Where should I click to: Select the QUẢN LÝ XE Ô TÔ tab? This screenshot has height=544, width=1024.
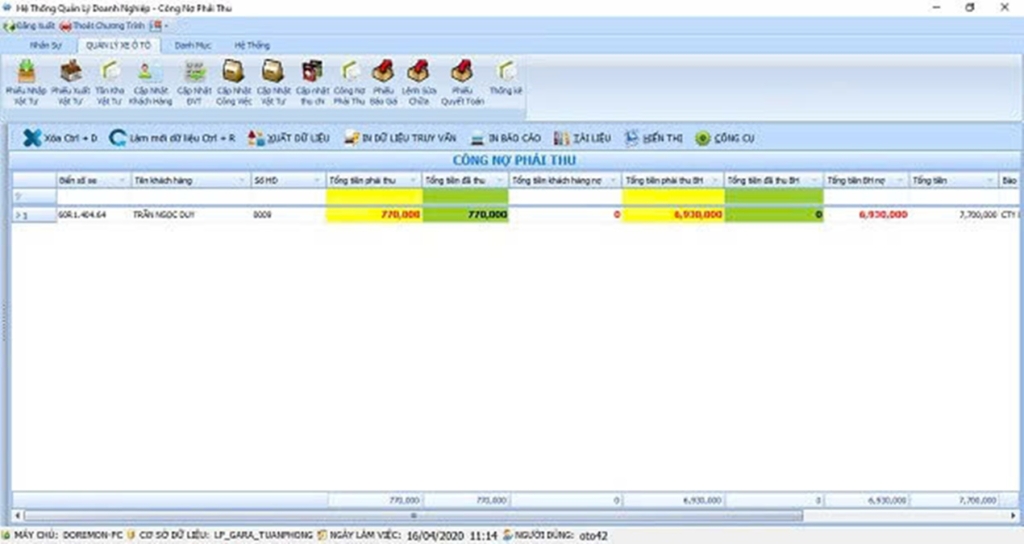[118, 45]
